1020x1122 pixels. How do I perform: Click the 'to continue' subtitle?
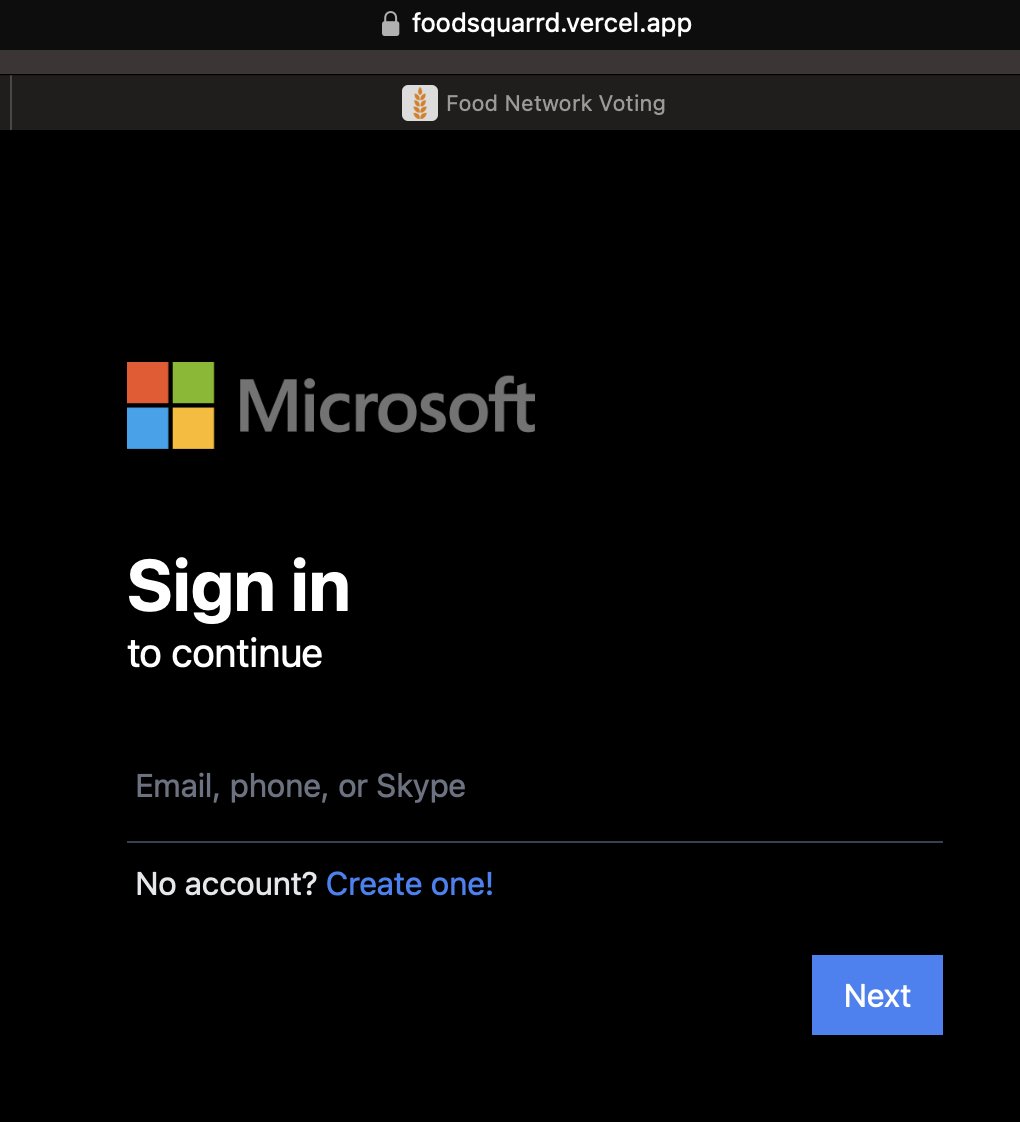[x=225, y=653]
